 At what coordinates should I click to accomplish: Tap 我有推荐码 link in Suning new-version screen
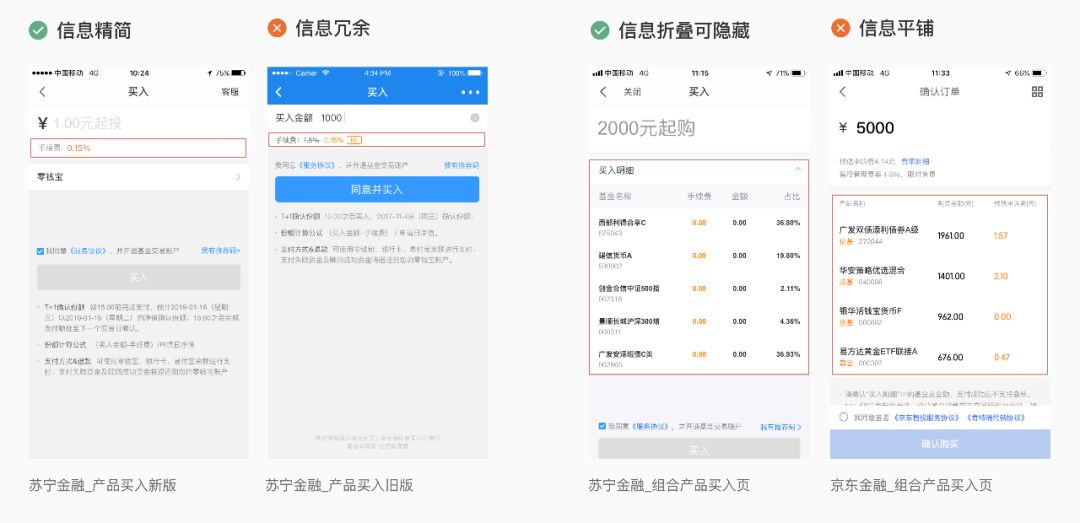point(220,251)
